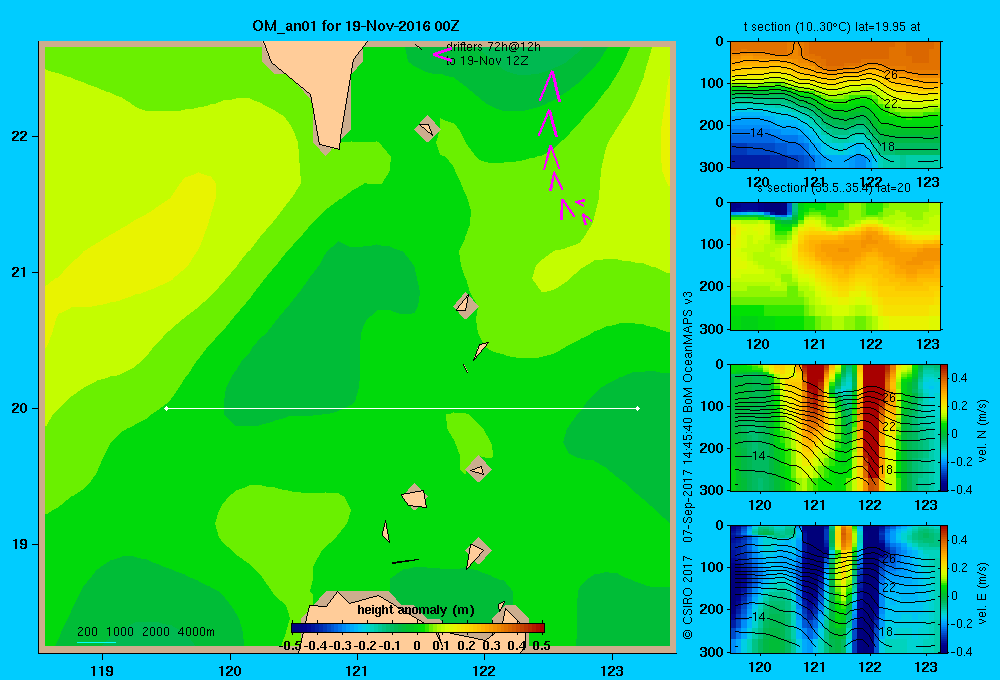This screenshot has width=1000, height=680.
Task: Select the 'drifters 72h@12h' annotation
Action: click(494, 47)
